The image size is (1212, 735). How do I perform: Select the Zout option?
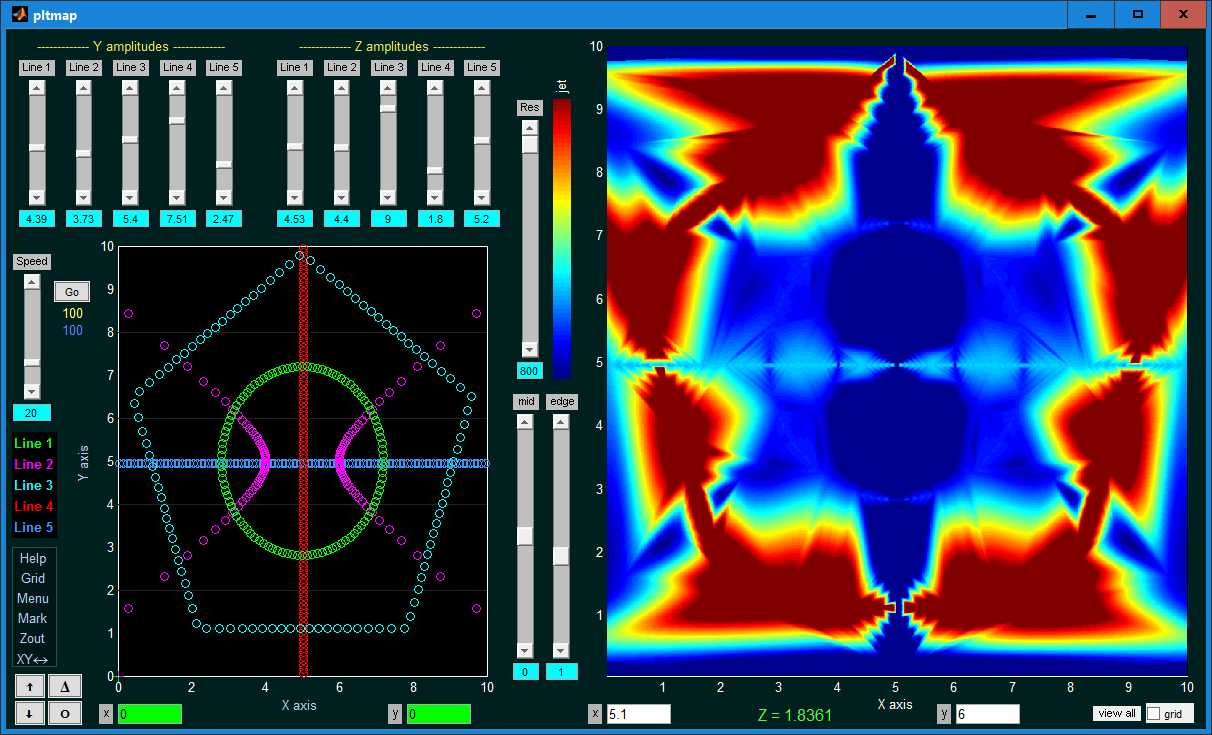(33, 638)
